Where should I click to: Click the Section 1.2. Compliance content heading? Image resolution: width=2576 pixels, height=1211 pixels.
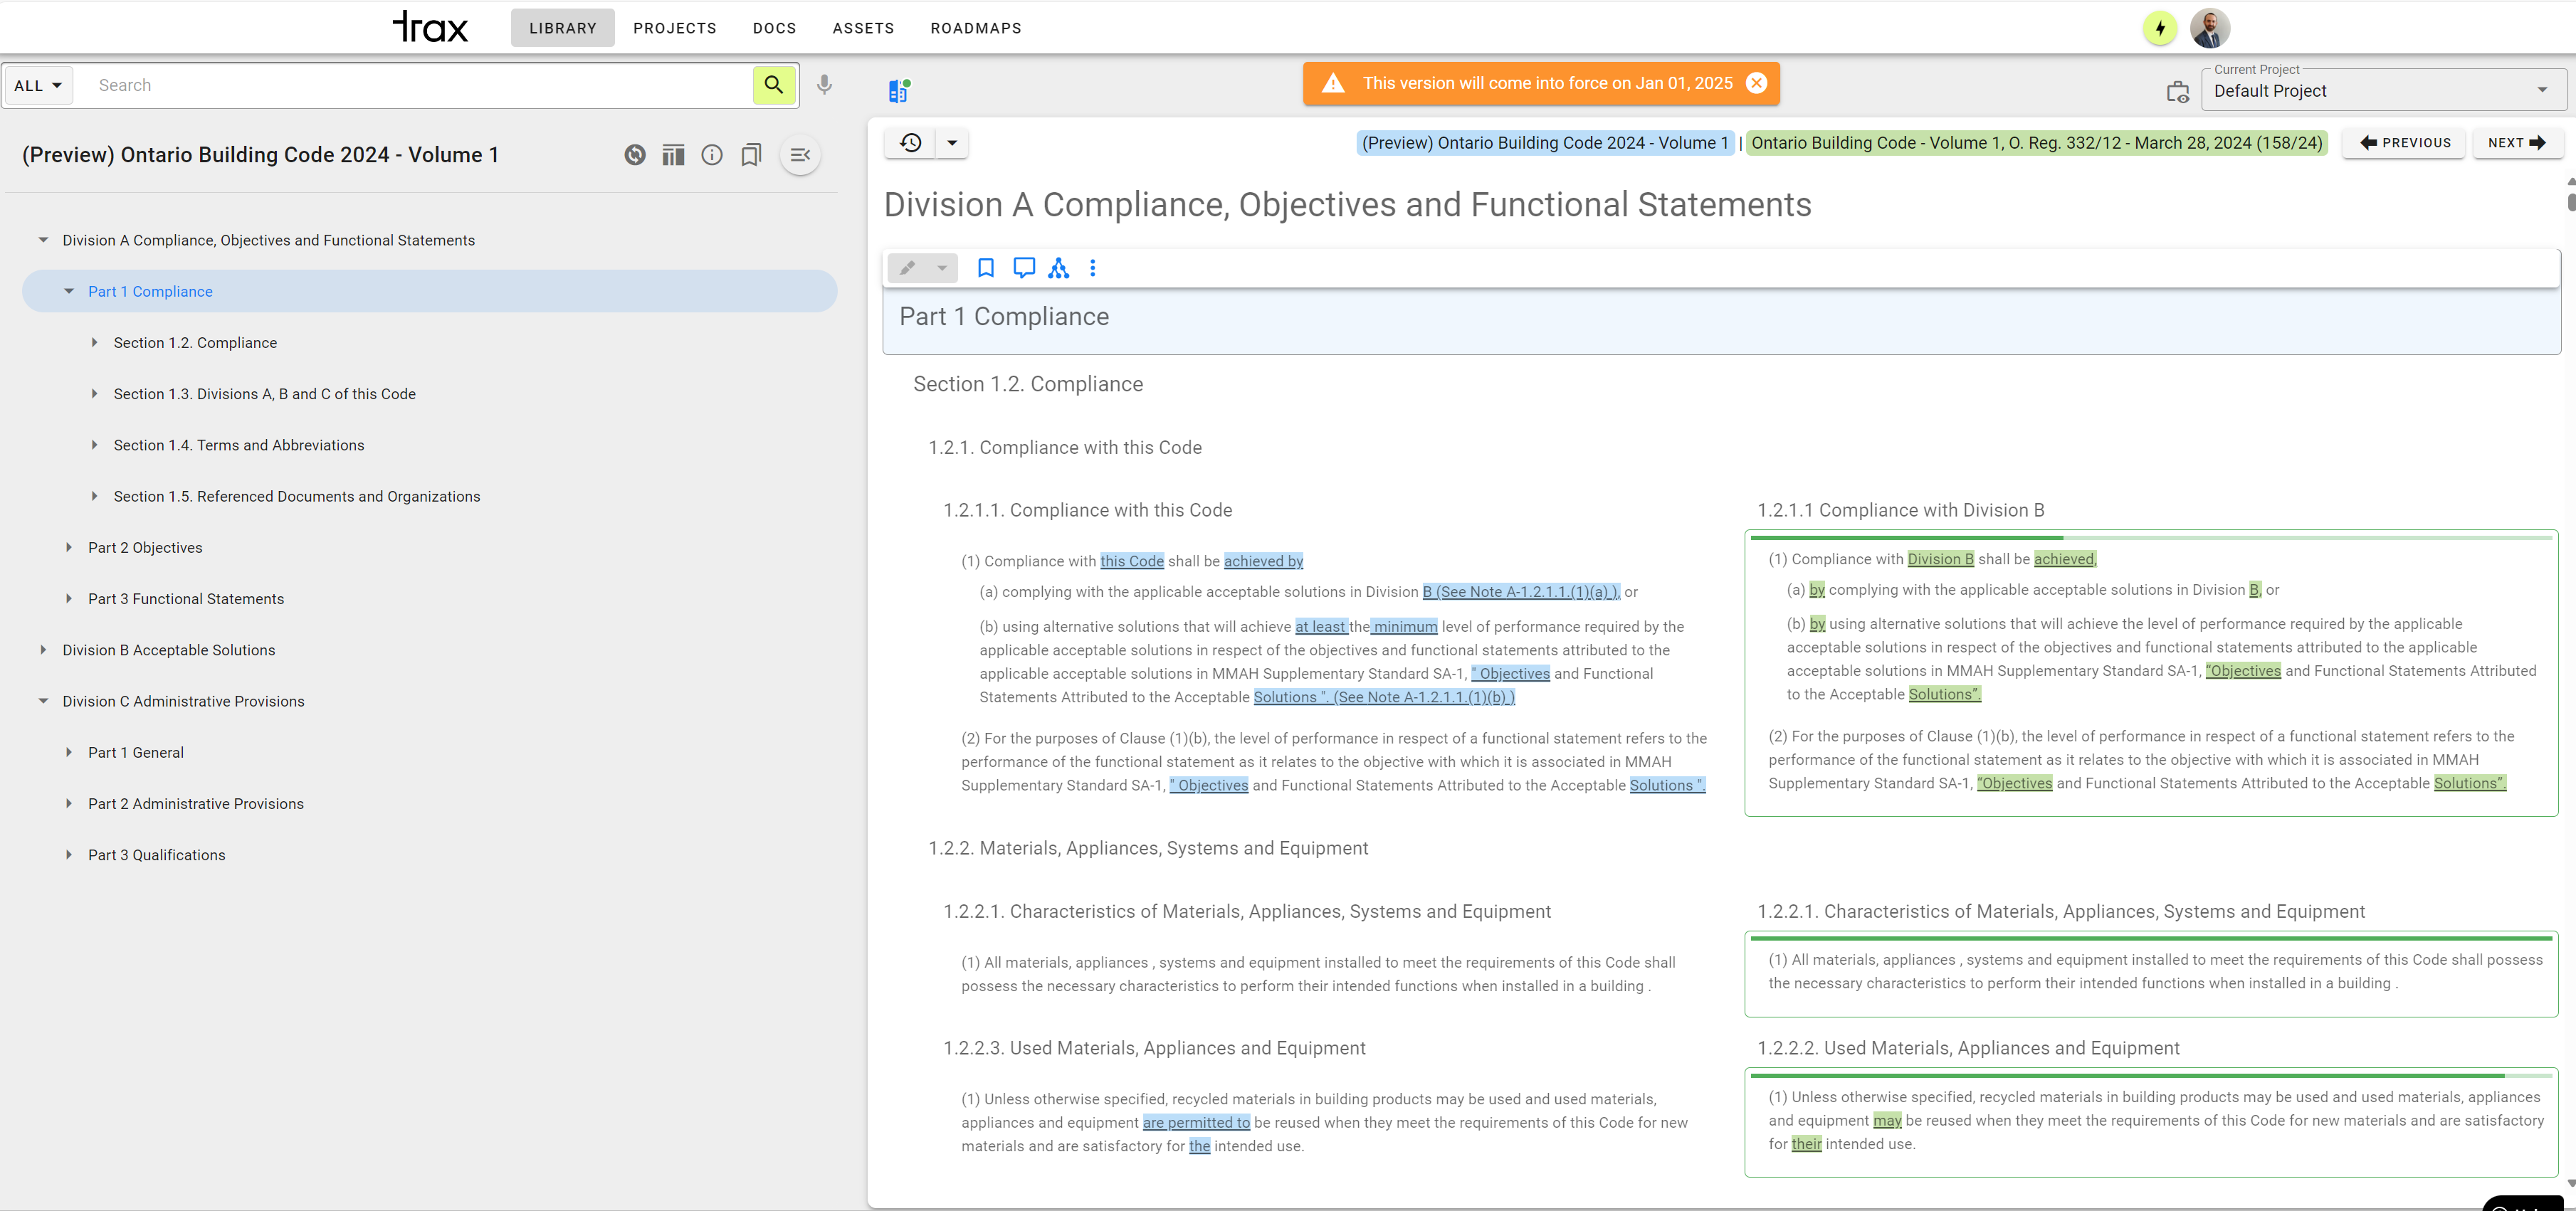coord(1028,384)
